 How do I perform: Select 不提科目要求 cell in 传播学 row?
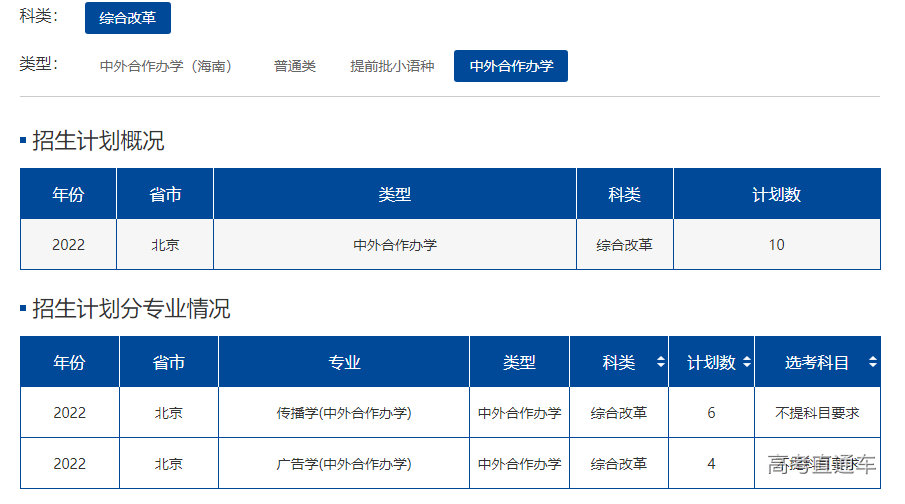coord(817,413)
